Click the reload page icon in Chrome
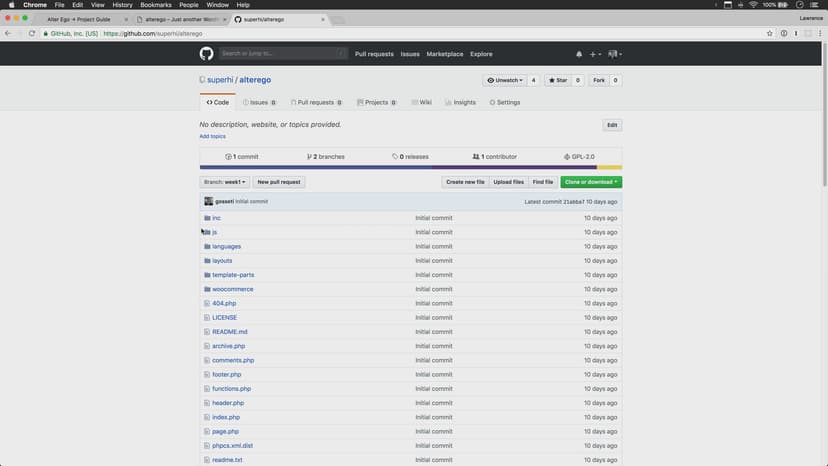Screen dimensions: 828x466 point(33,33)
